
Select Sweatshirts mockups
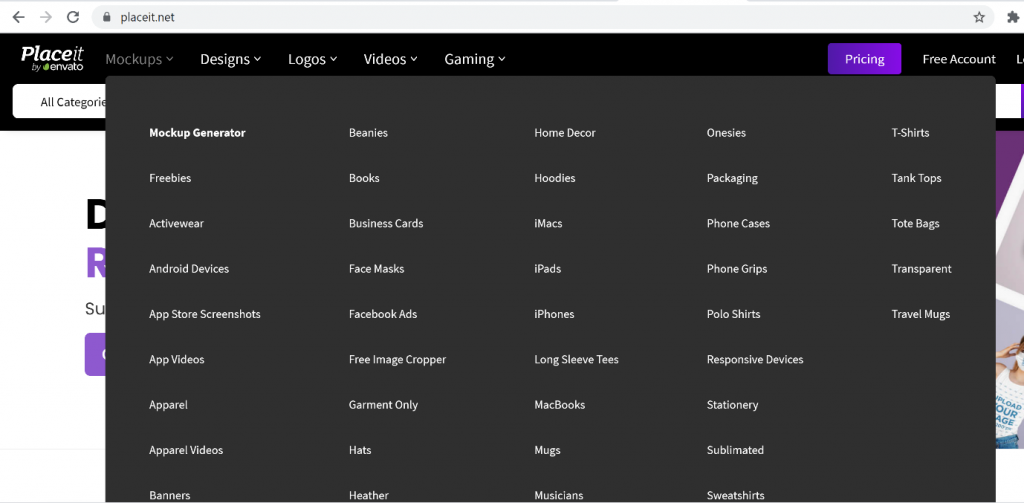[x=735, y=495]
